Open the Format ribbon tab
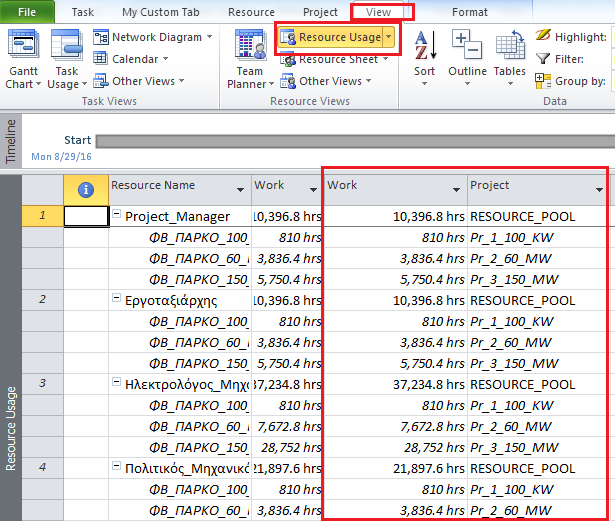615x521 pixels. pyautogui.click(x=470, y=12)
